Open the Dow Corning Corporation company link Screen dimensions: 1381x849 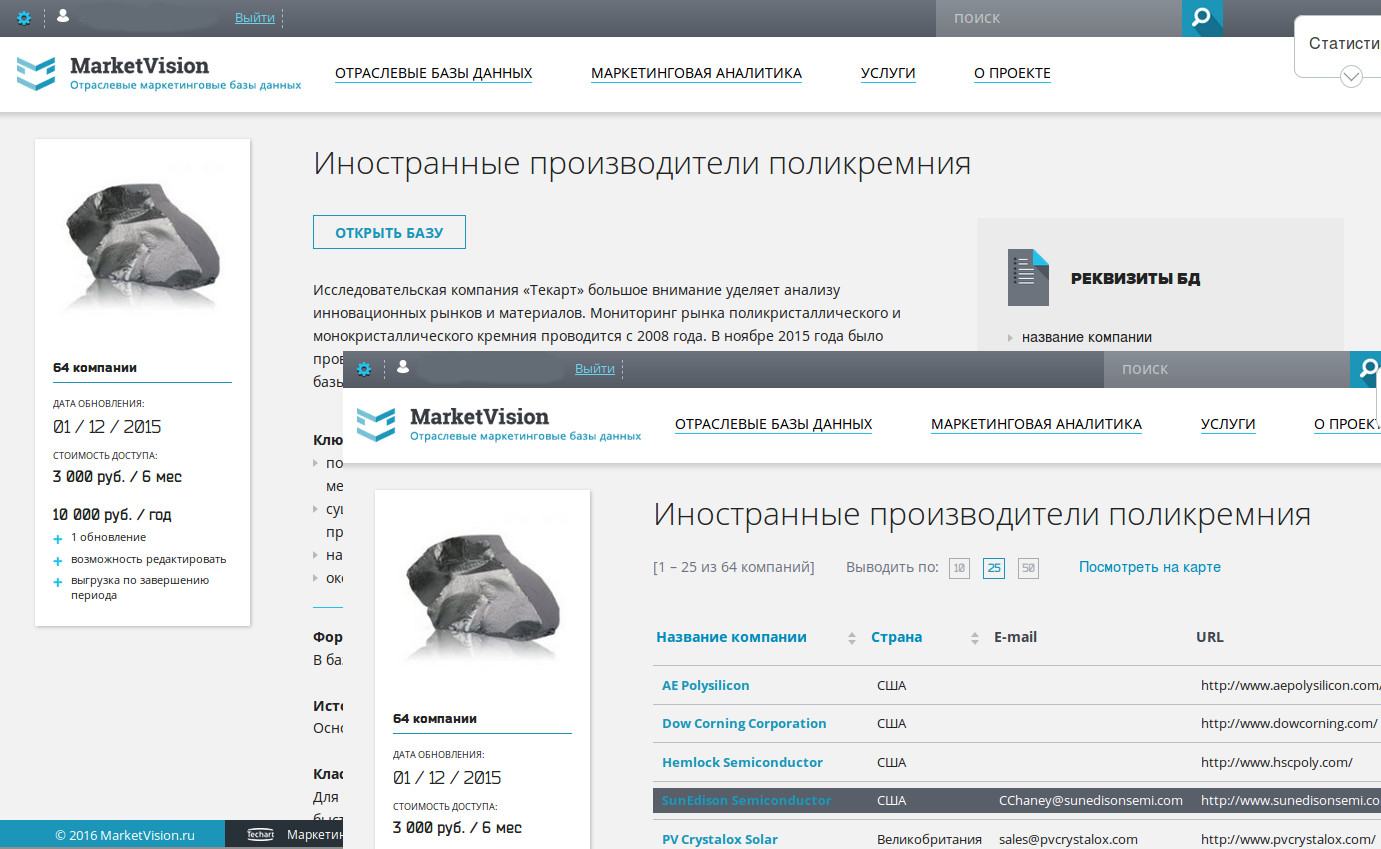744,723
